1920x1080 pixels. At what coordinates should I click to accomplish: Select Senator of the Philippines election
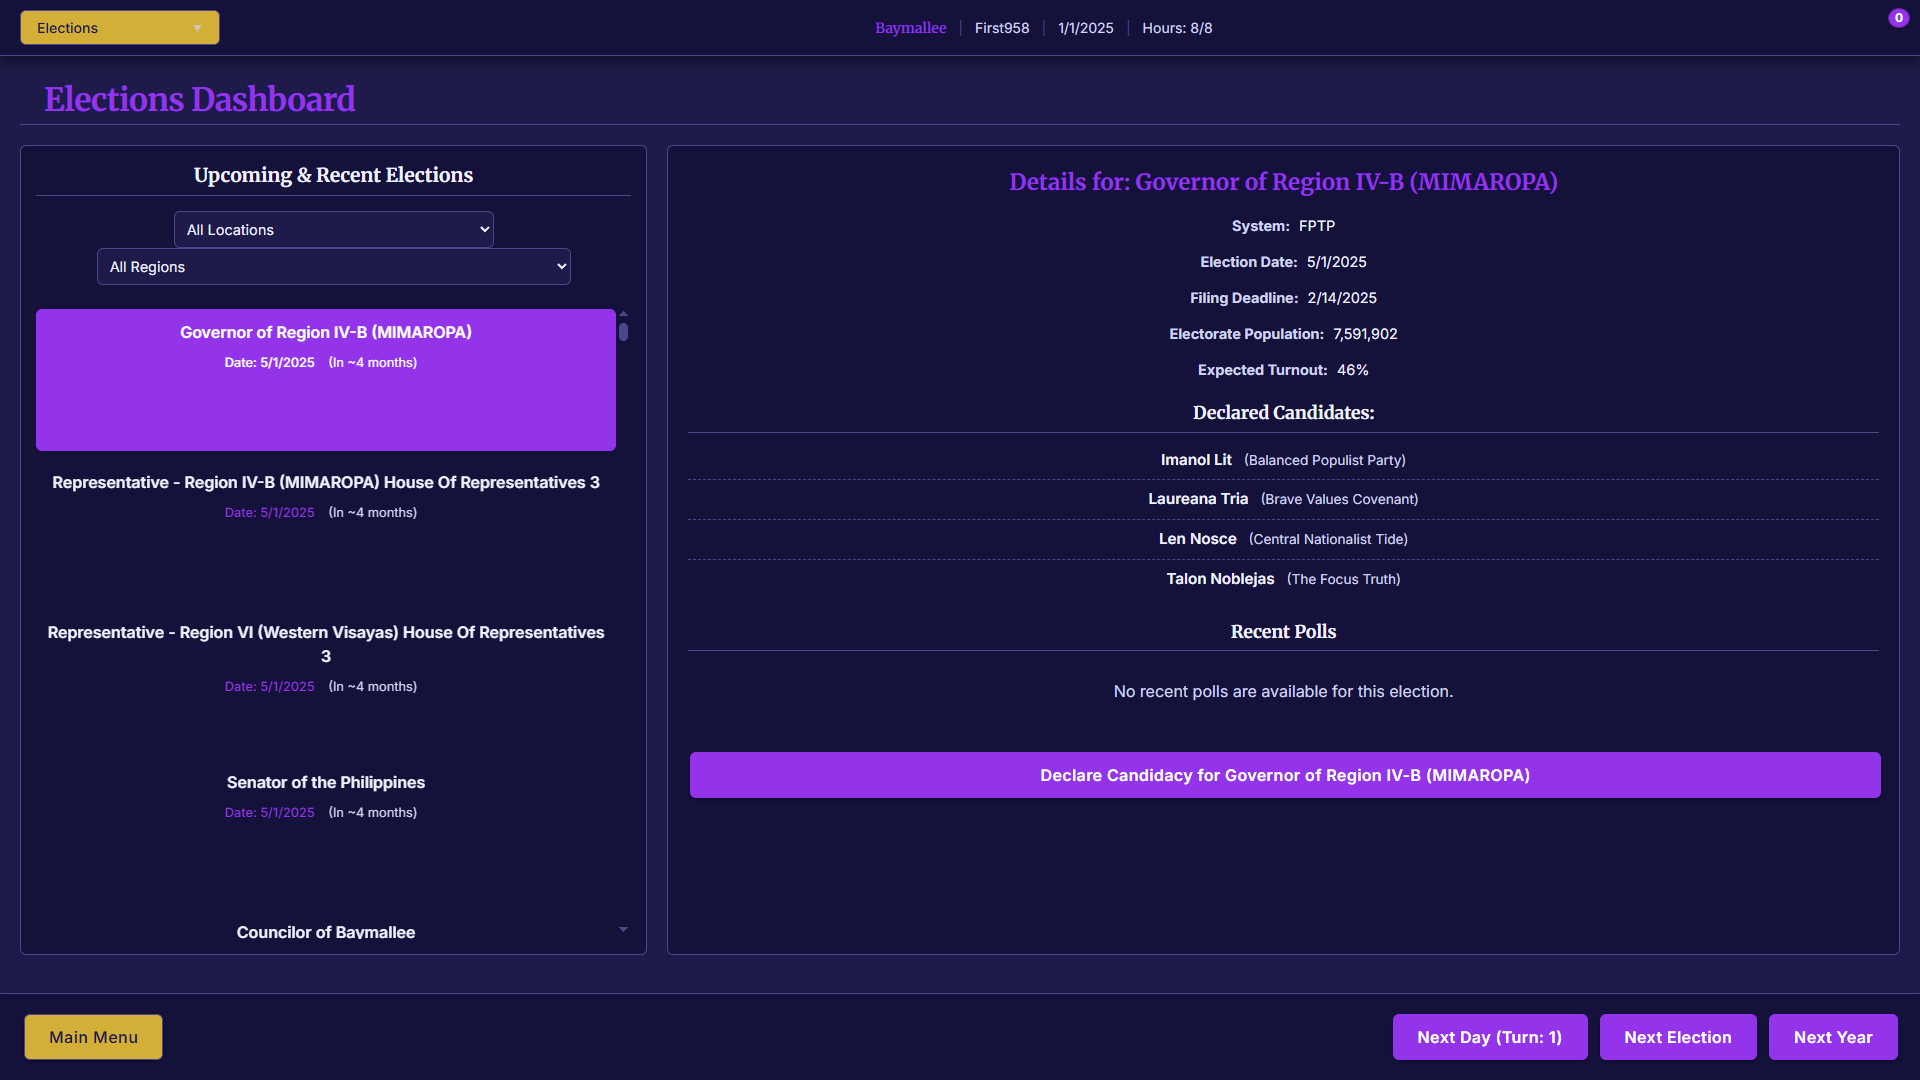click(x=325, y=796)
